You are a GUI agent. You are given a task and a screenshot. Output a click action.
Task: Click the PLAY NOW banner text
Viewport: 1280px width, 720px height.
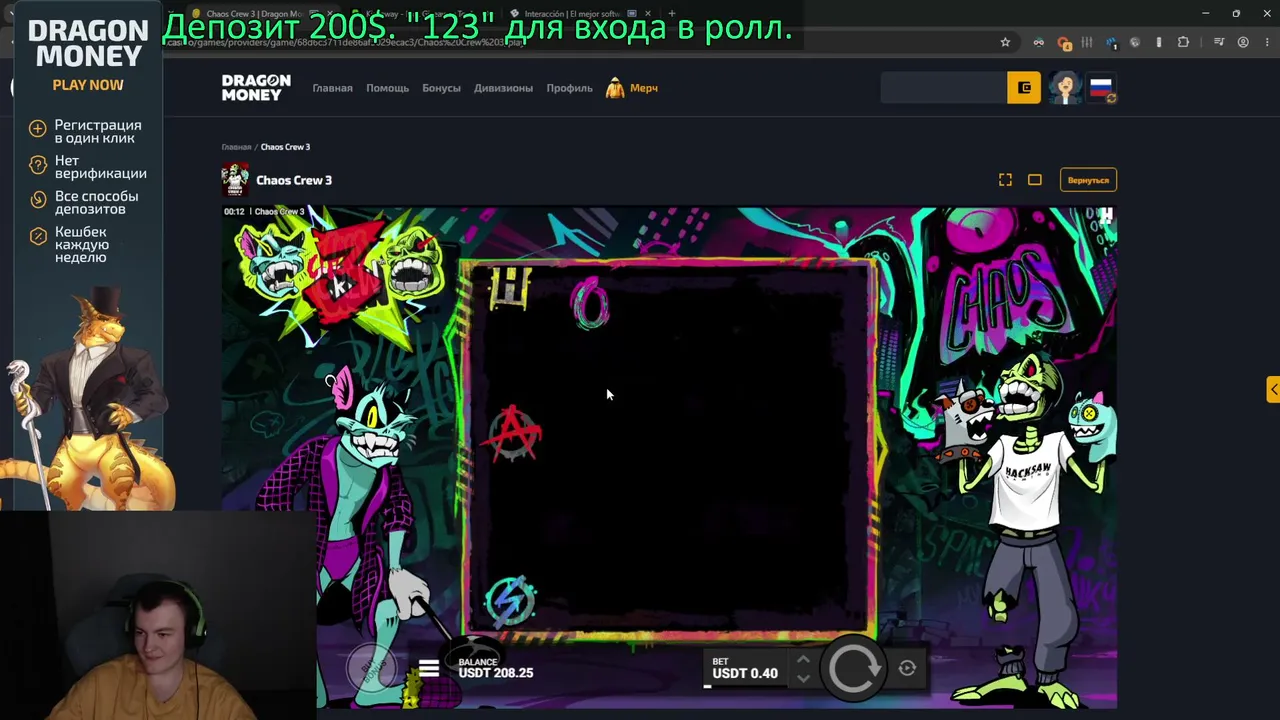88,85
